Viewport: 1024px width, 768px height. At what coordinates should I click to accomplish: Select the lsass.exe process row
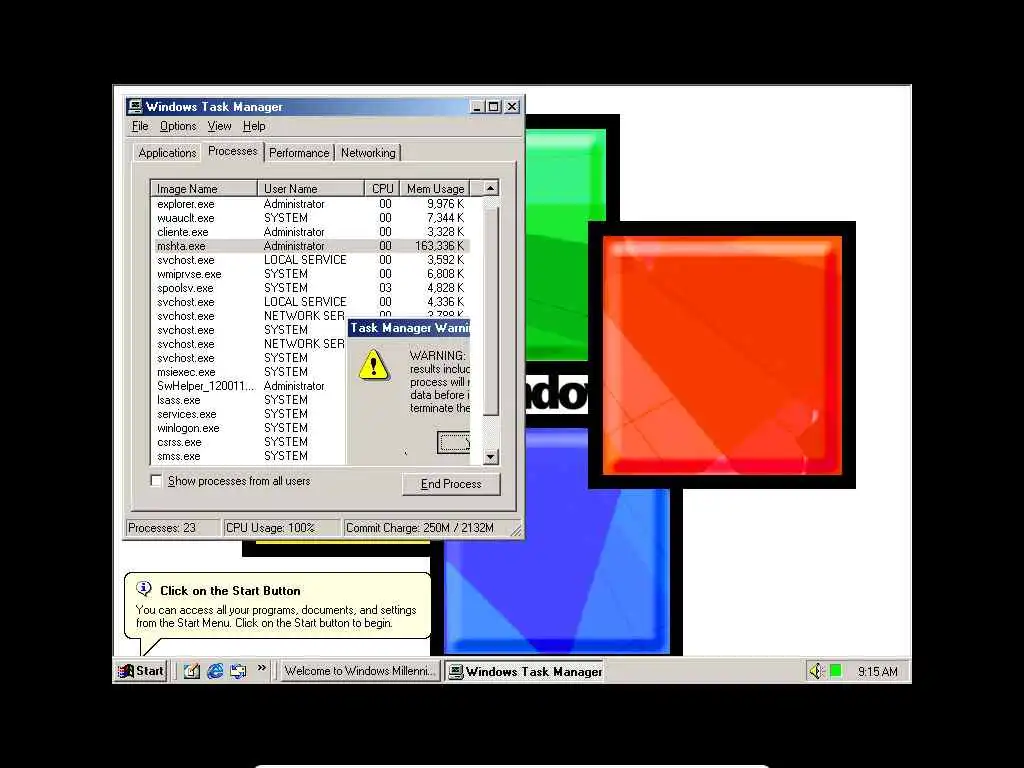[x=249, y=400]
